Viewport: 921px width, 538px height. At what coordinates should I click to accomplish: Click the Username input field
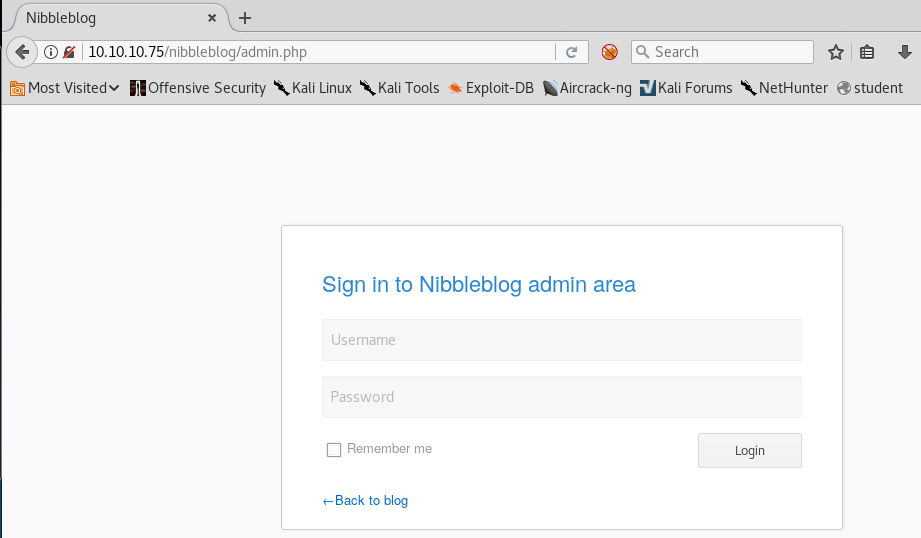(561, 340)
